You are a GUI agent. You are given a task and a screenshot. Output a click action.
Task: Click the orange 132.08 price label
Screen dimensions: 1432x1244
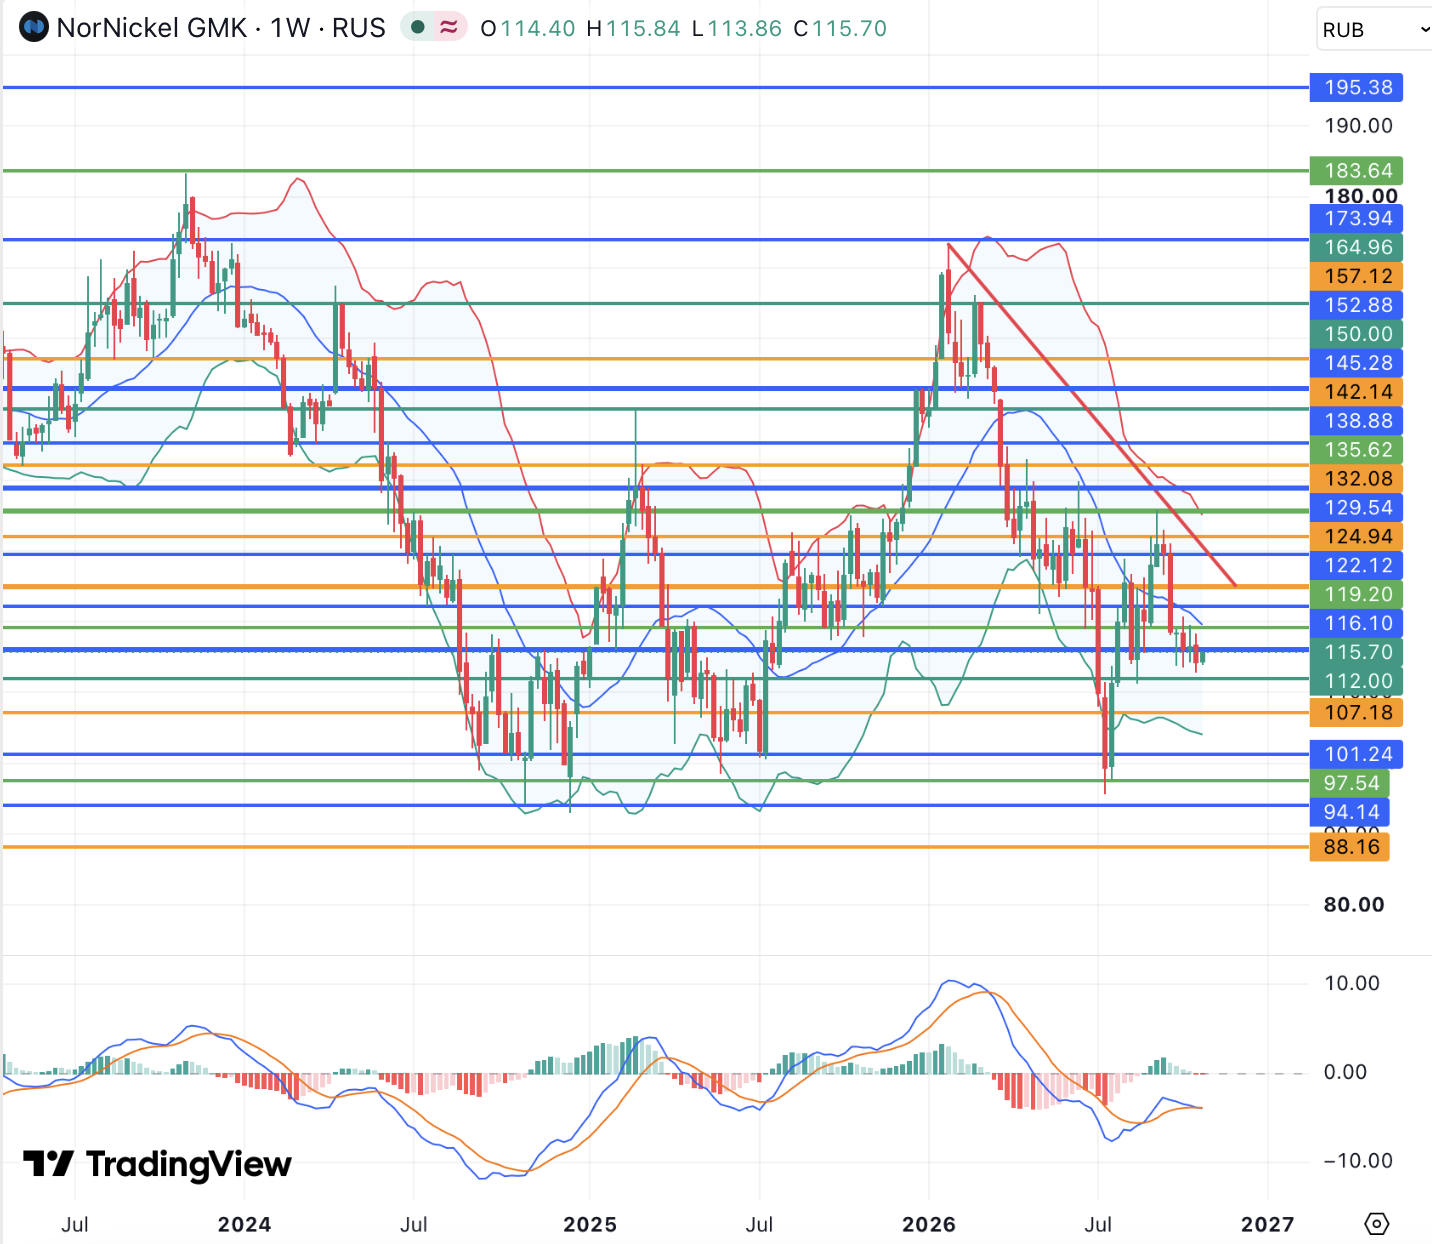tap(1357, 479)
